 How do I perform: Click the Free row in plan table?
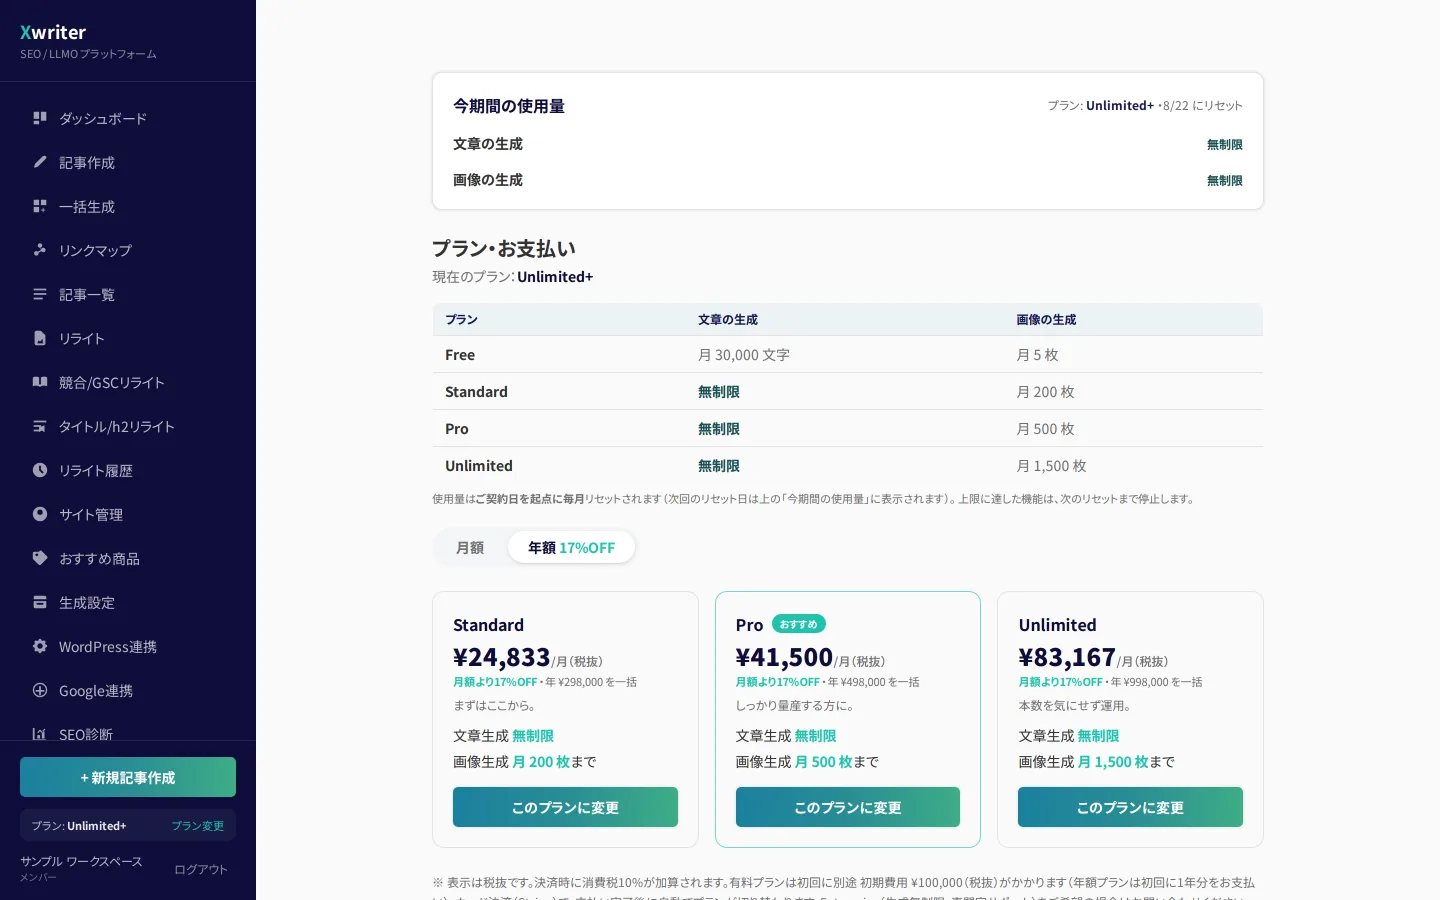click(848, 354)
